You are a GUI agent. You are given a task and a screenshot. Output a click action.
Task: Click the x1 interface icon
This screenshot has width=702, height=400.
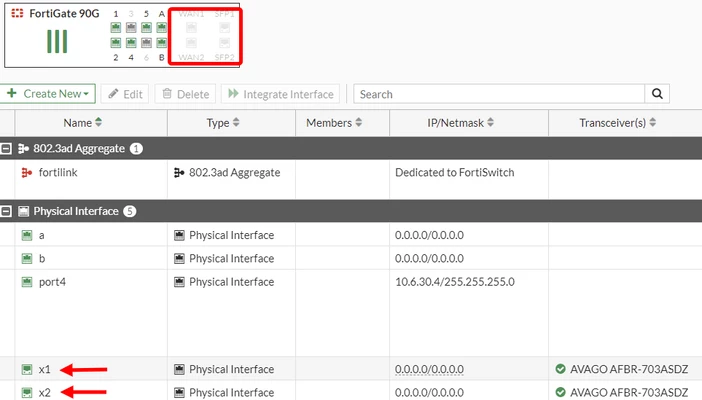coord(27,370)
